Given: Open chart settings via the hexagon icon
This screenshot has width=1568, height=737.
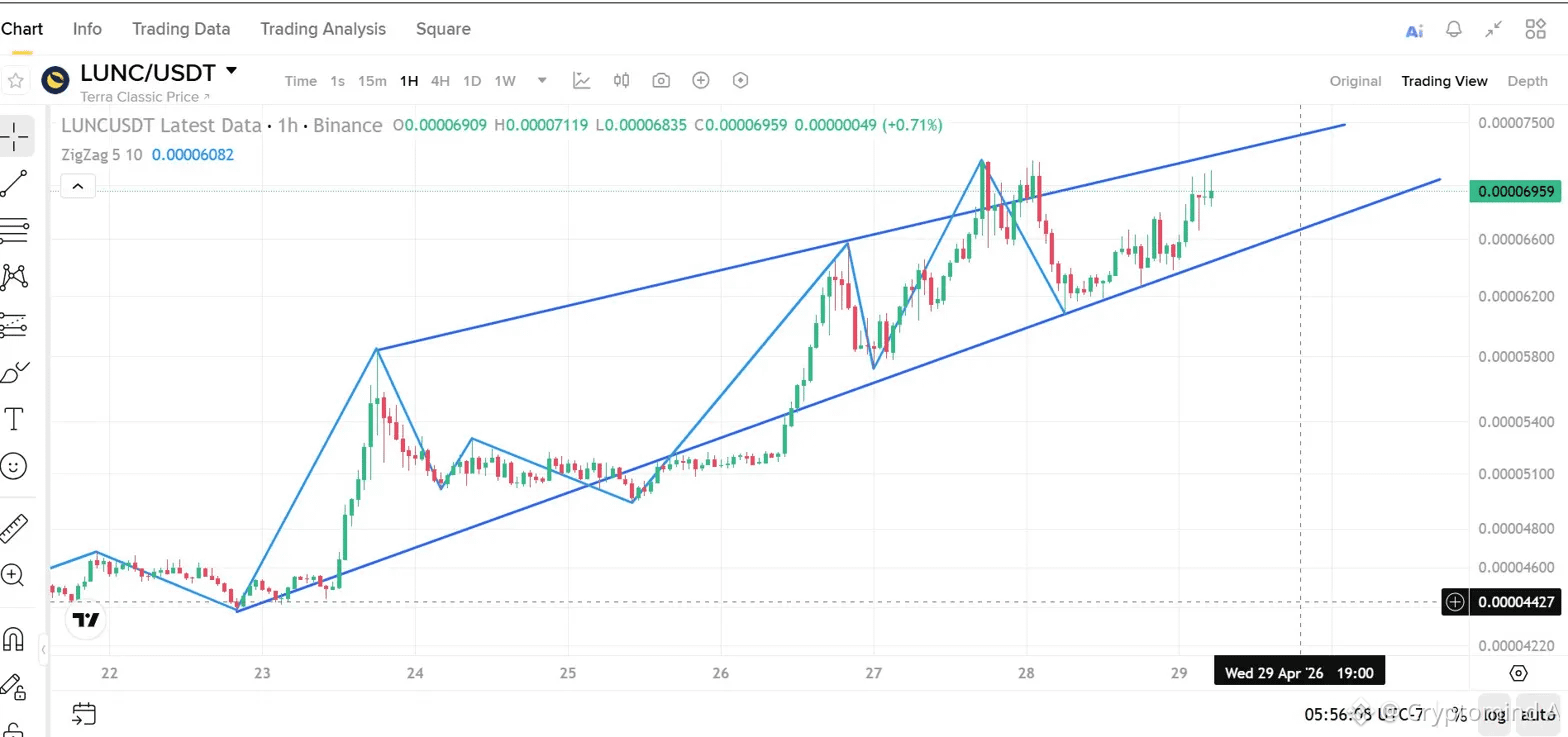Looking at the screenshot, I should tap(741, 80).
